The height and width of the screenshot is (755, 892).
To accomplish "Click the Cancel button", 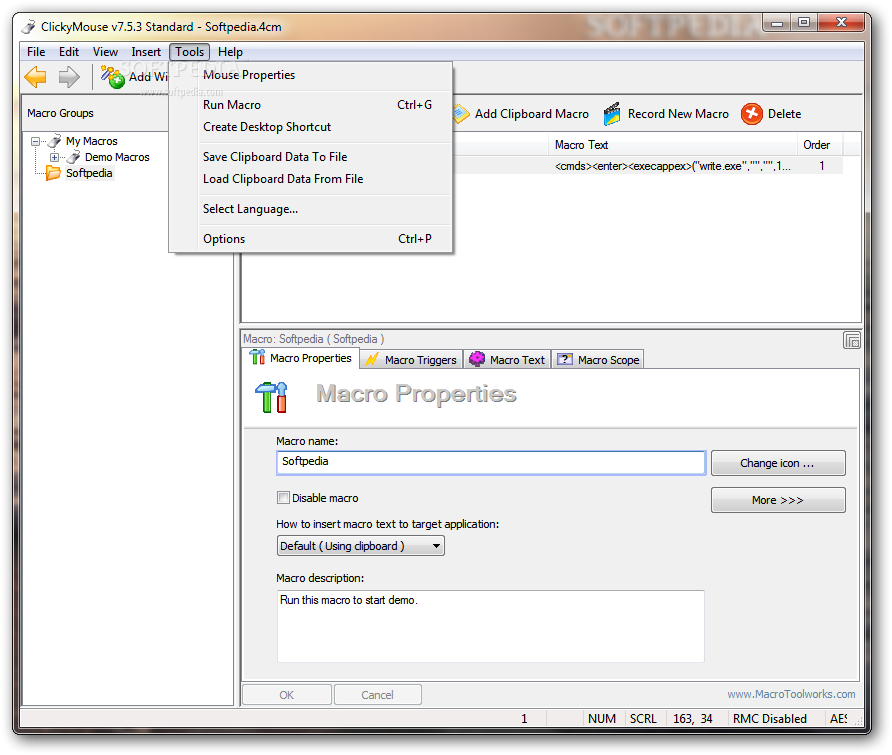I will [x=377, y=695].
